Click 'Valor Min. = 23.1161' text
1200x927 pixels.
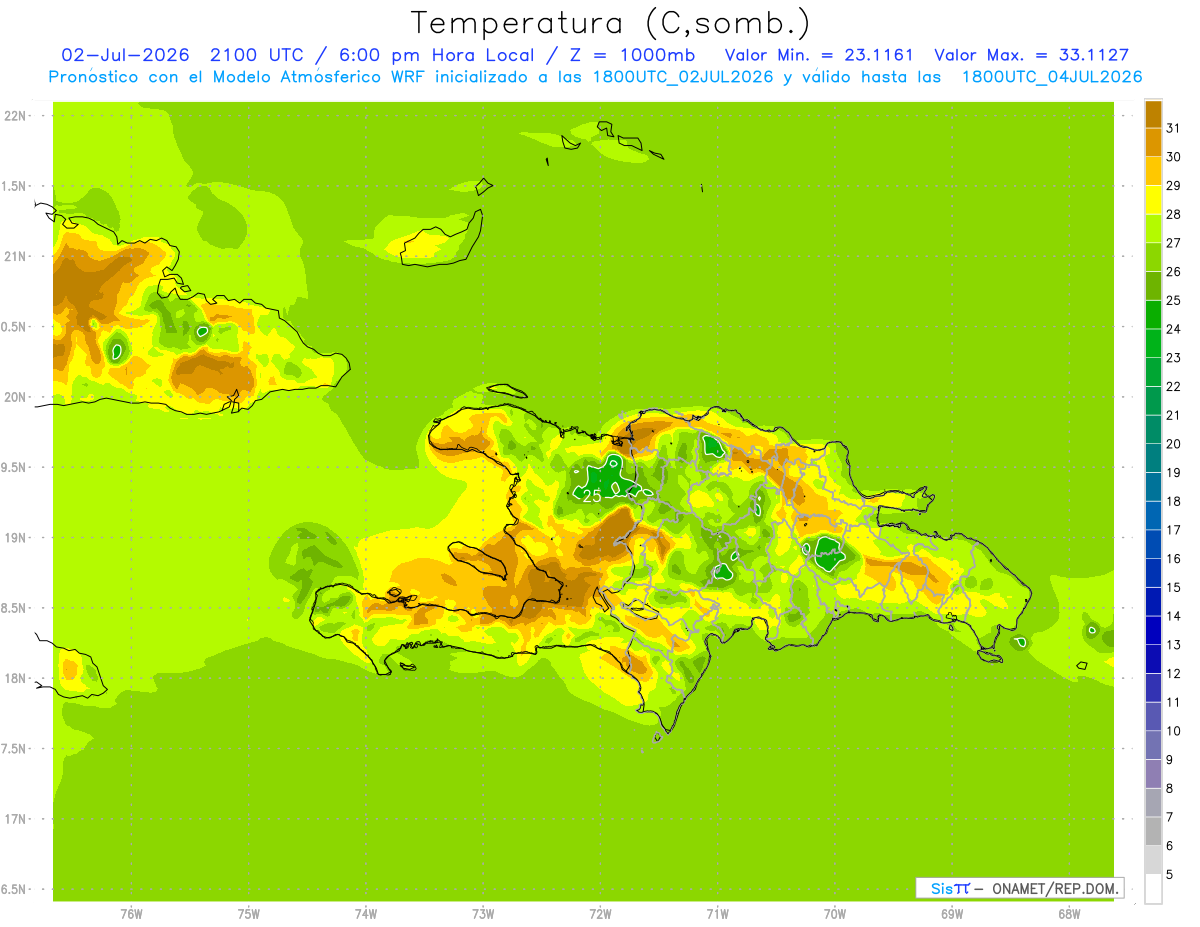click(x=819, y=55)
